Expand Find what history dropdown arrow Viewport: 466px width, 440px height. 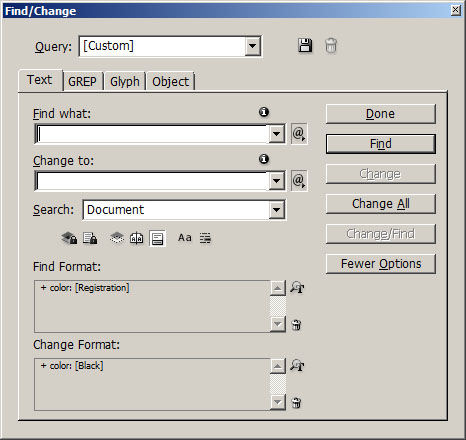tap(276, 134)
